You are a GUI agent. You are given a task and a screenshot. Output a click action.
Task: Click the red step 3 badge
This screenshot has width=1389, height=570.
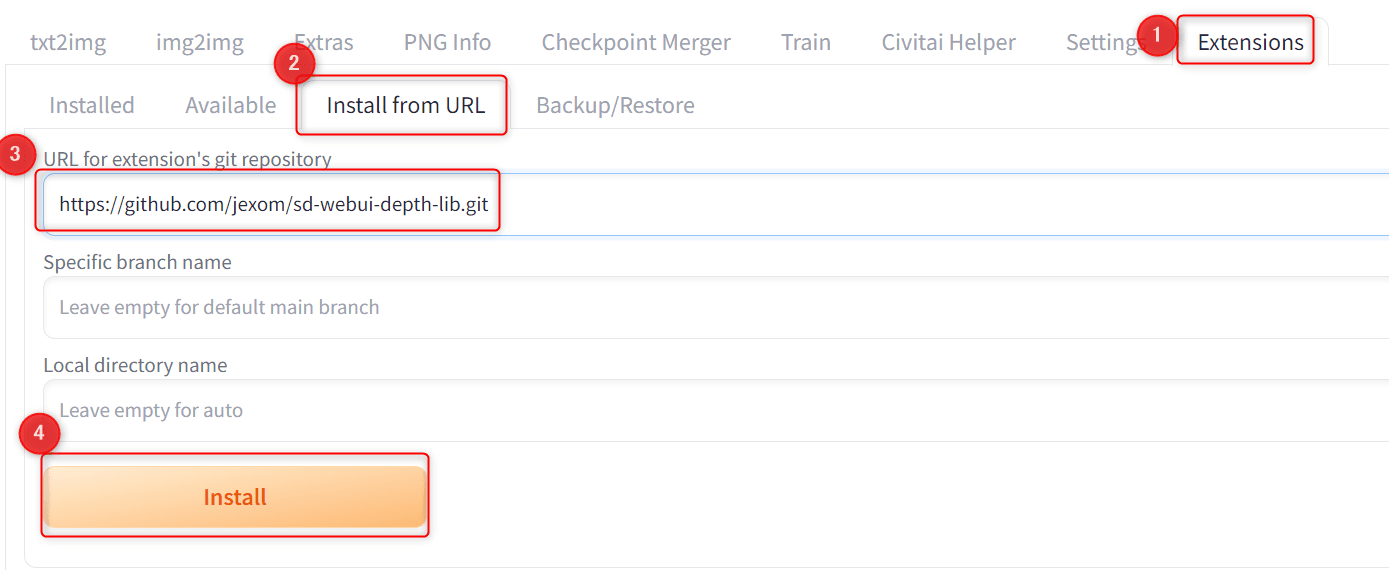tap(15, 155)
